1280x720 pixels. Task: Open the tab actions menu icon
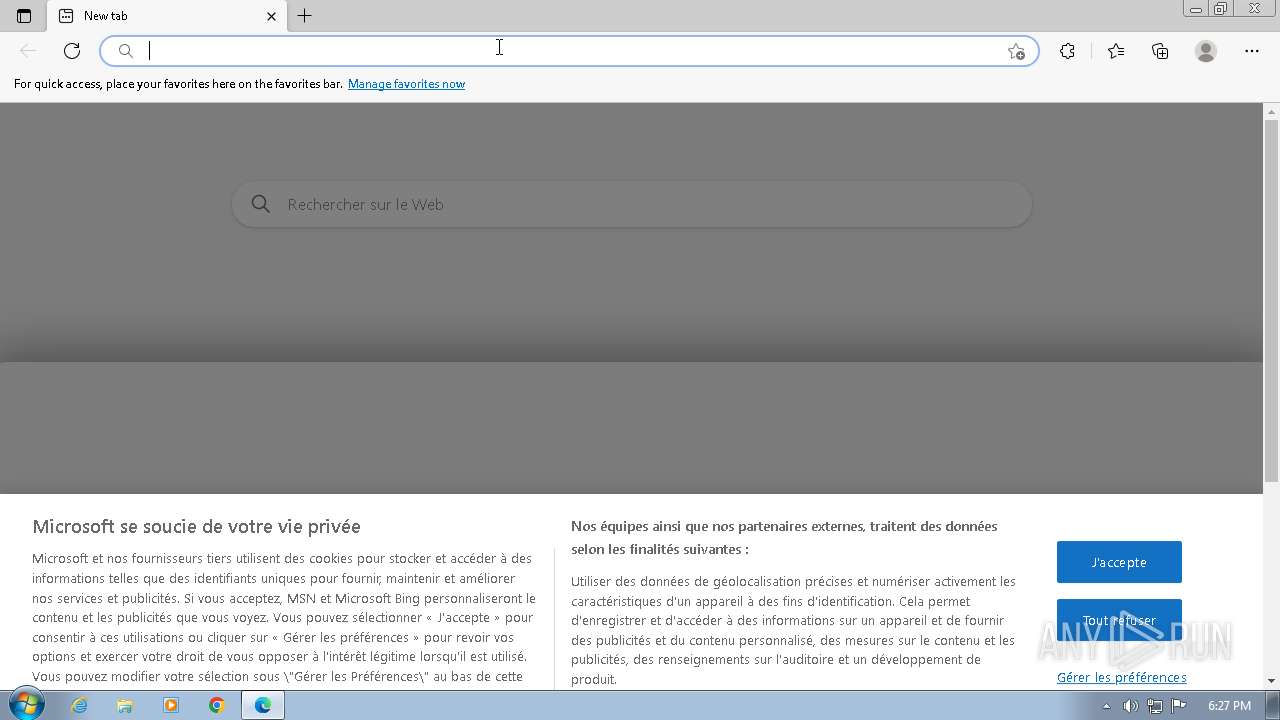(x=24, y=16)
